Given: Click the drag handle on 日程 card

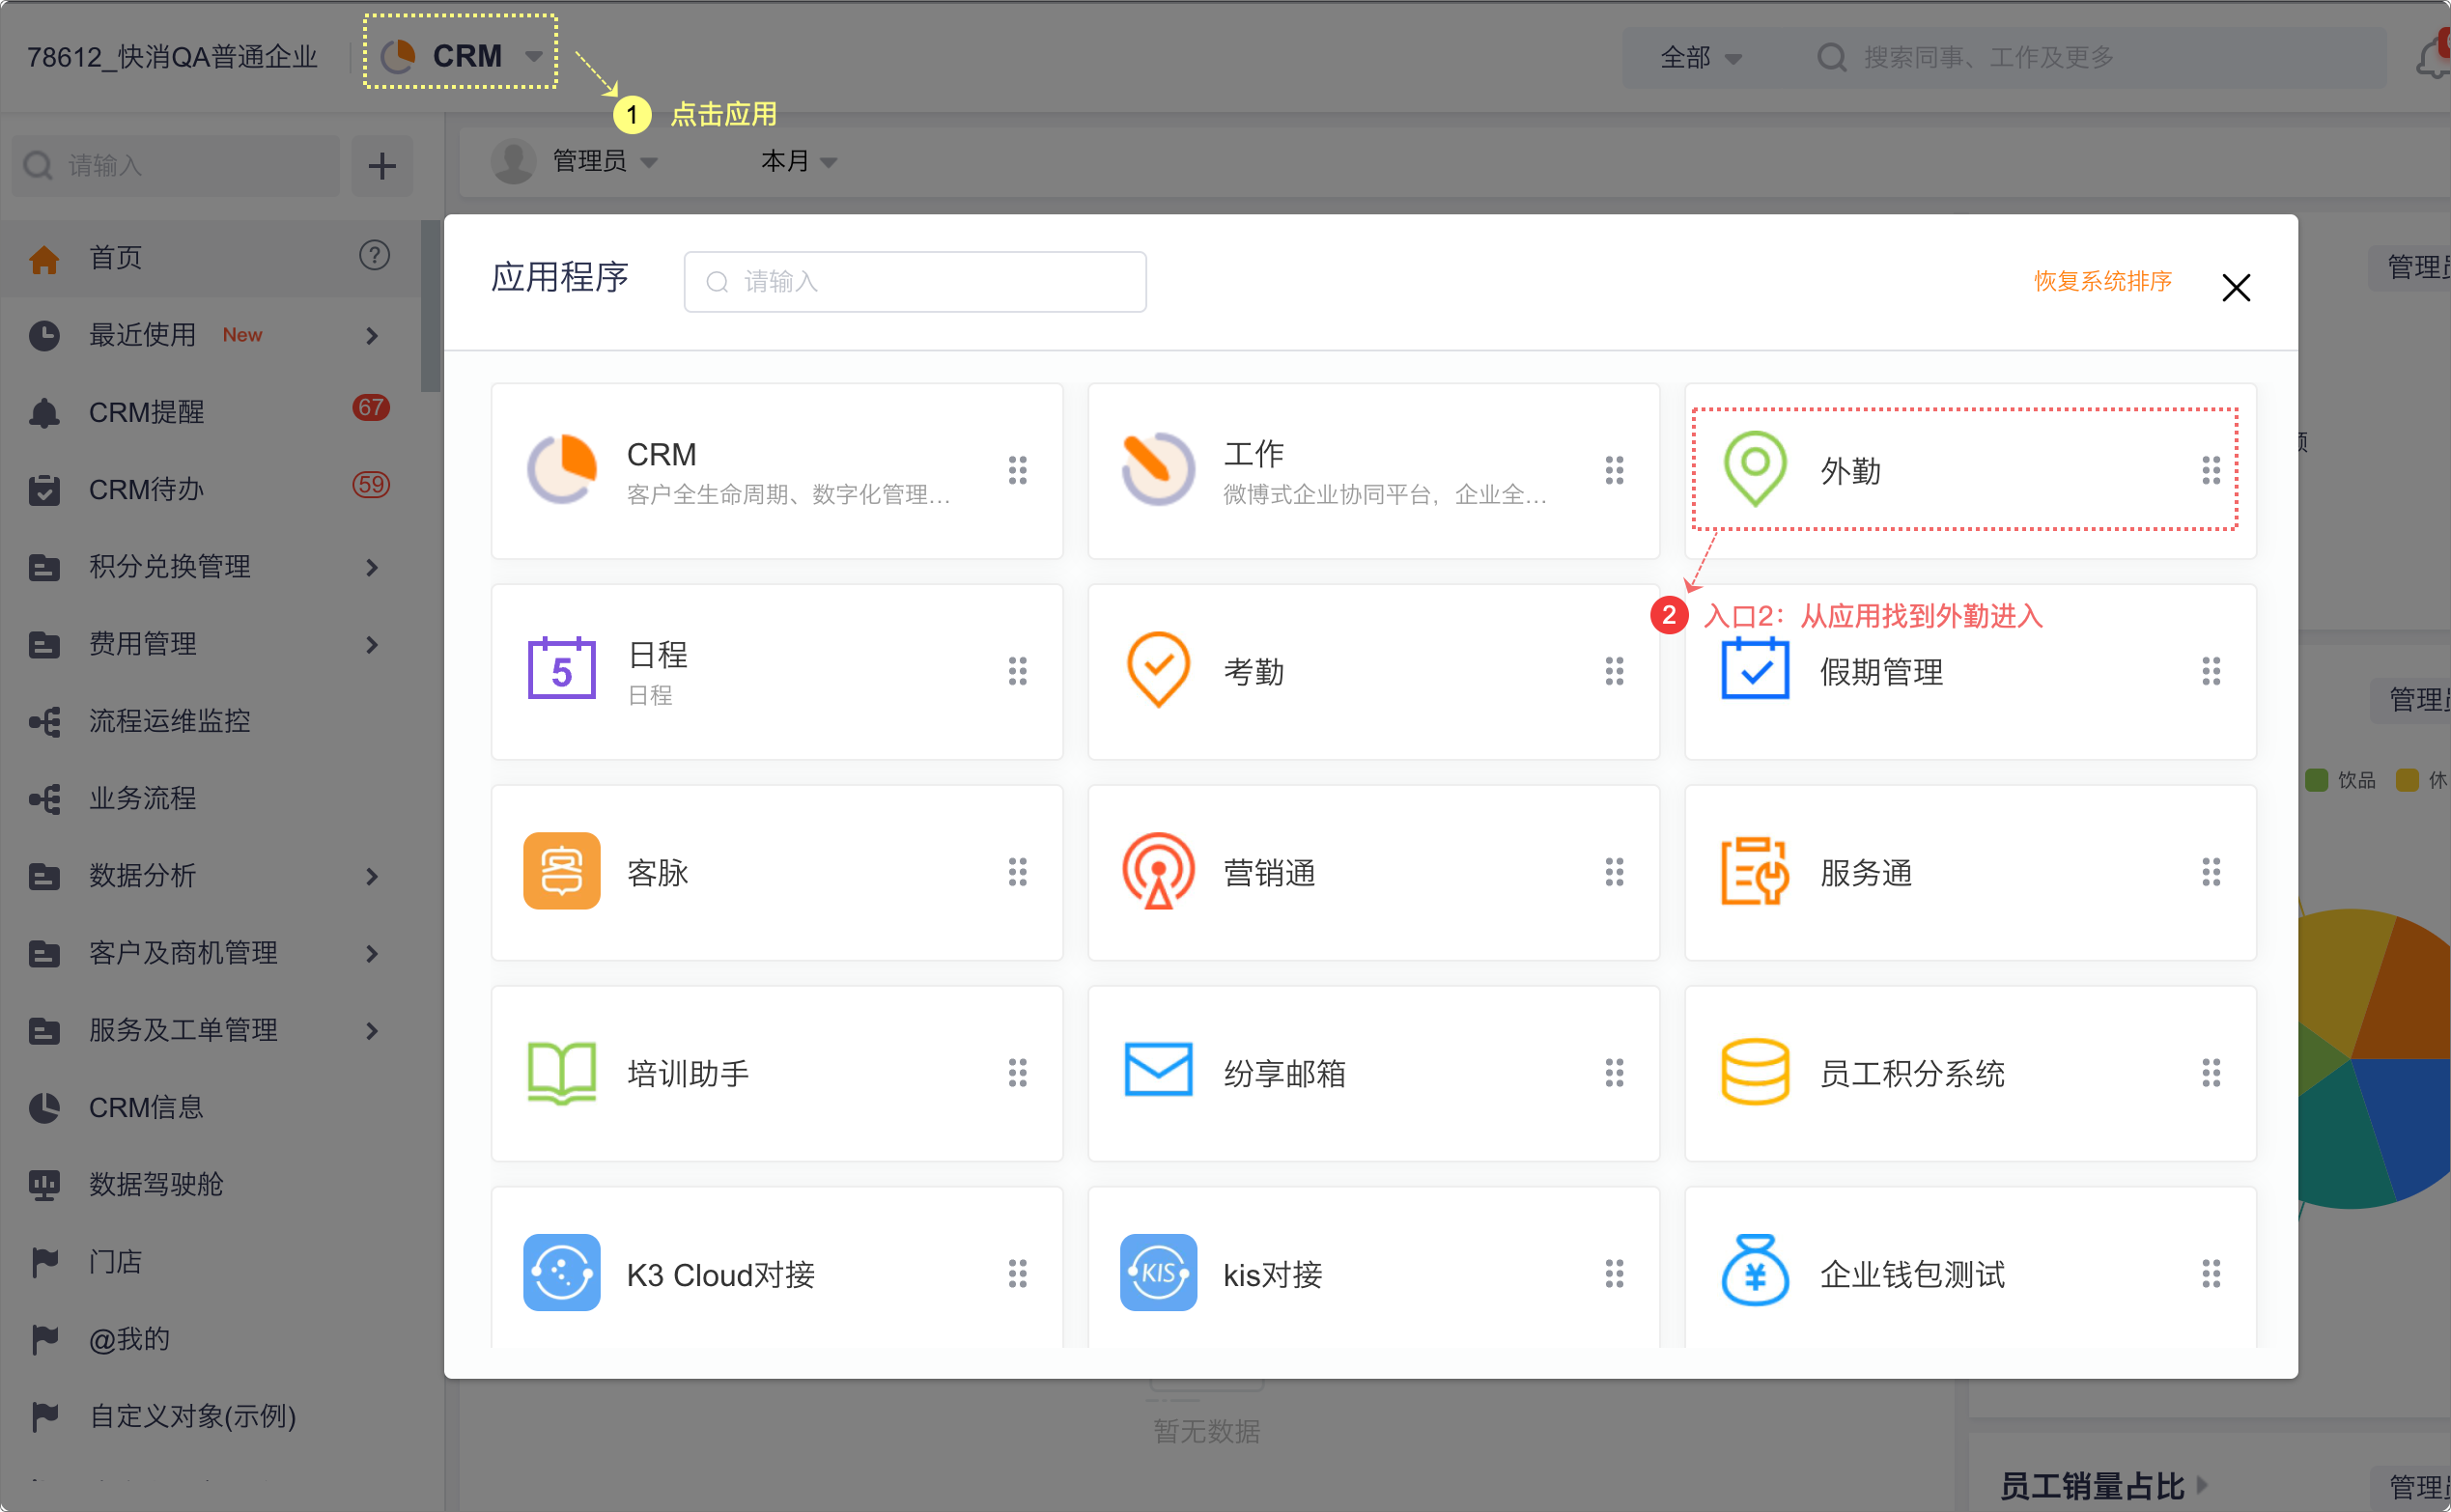Looking at the screenshot, I should pos(1017,671).
